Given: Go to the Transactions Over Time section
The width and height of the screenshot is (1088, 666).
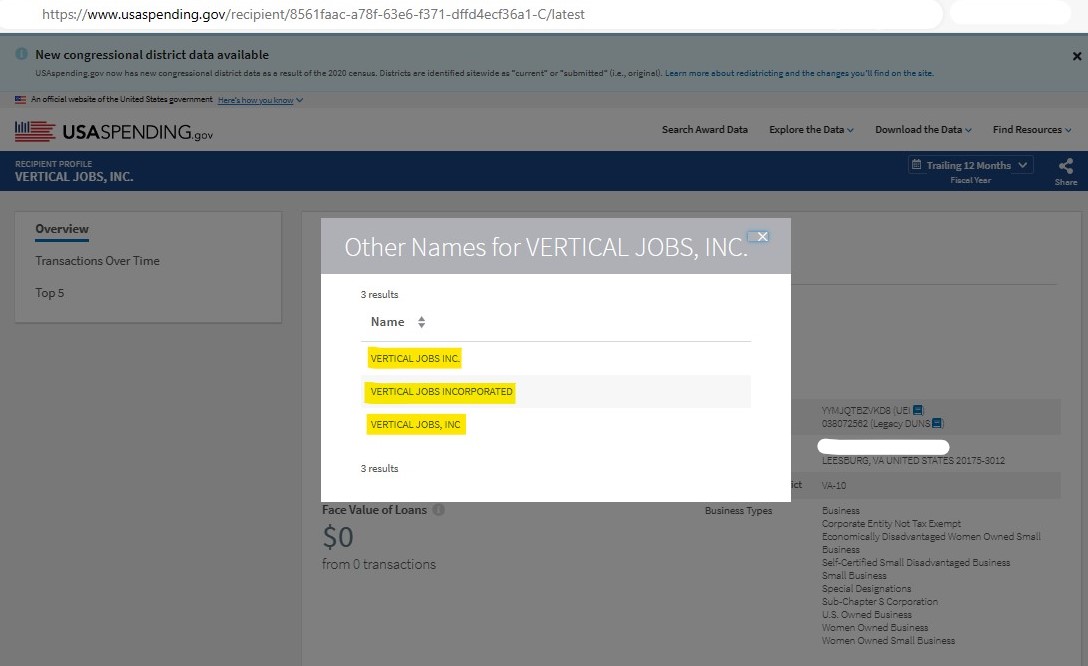Looking at the screenshot, I should 97,261.
